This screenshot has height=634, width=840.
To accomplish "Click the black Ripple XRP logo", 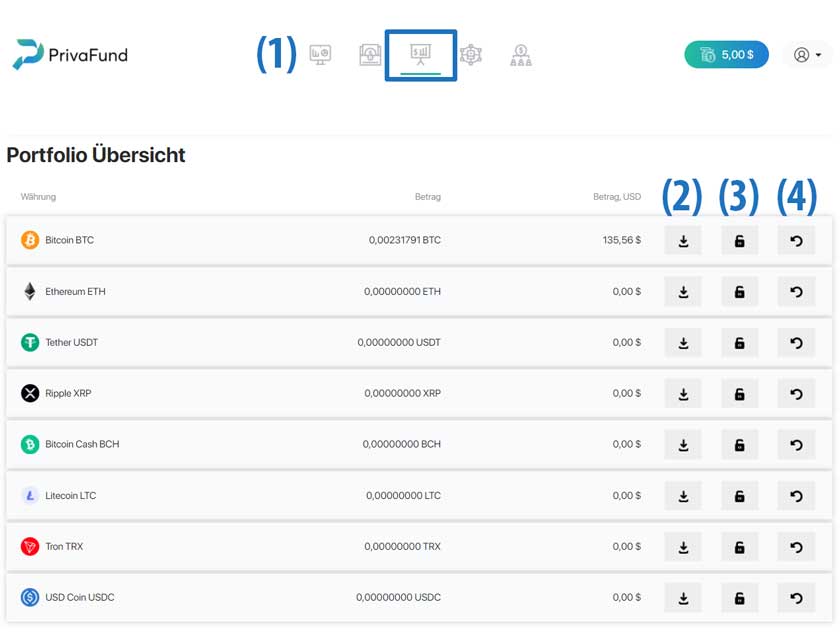I will [30, 393].
